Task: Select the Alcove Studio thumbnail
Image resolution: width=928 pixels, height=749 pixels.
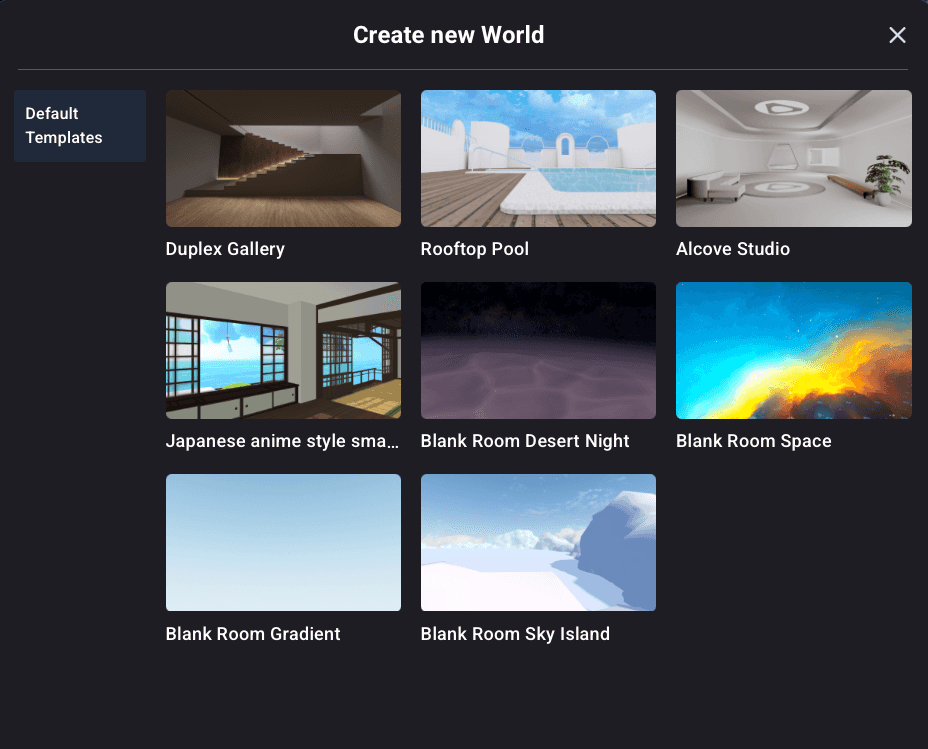Action: click(x=793, y=158)
